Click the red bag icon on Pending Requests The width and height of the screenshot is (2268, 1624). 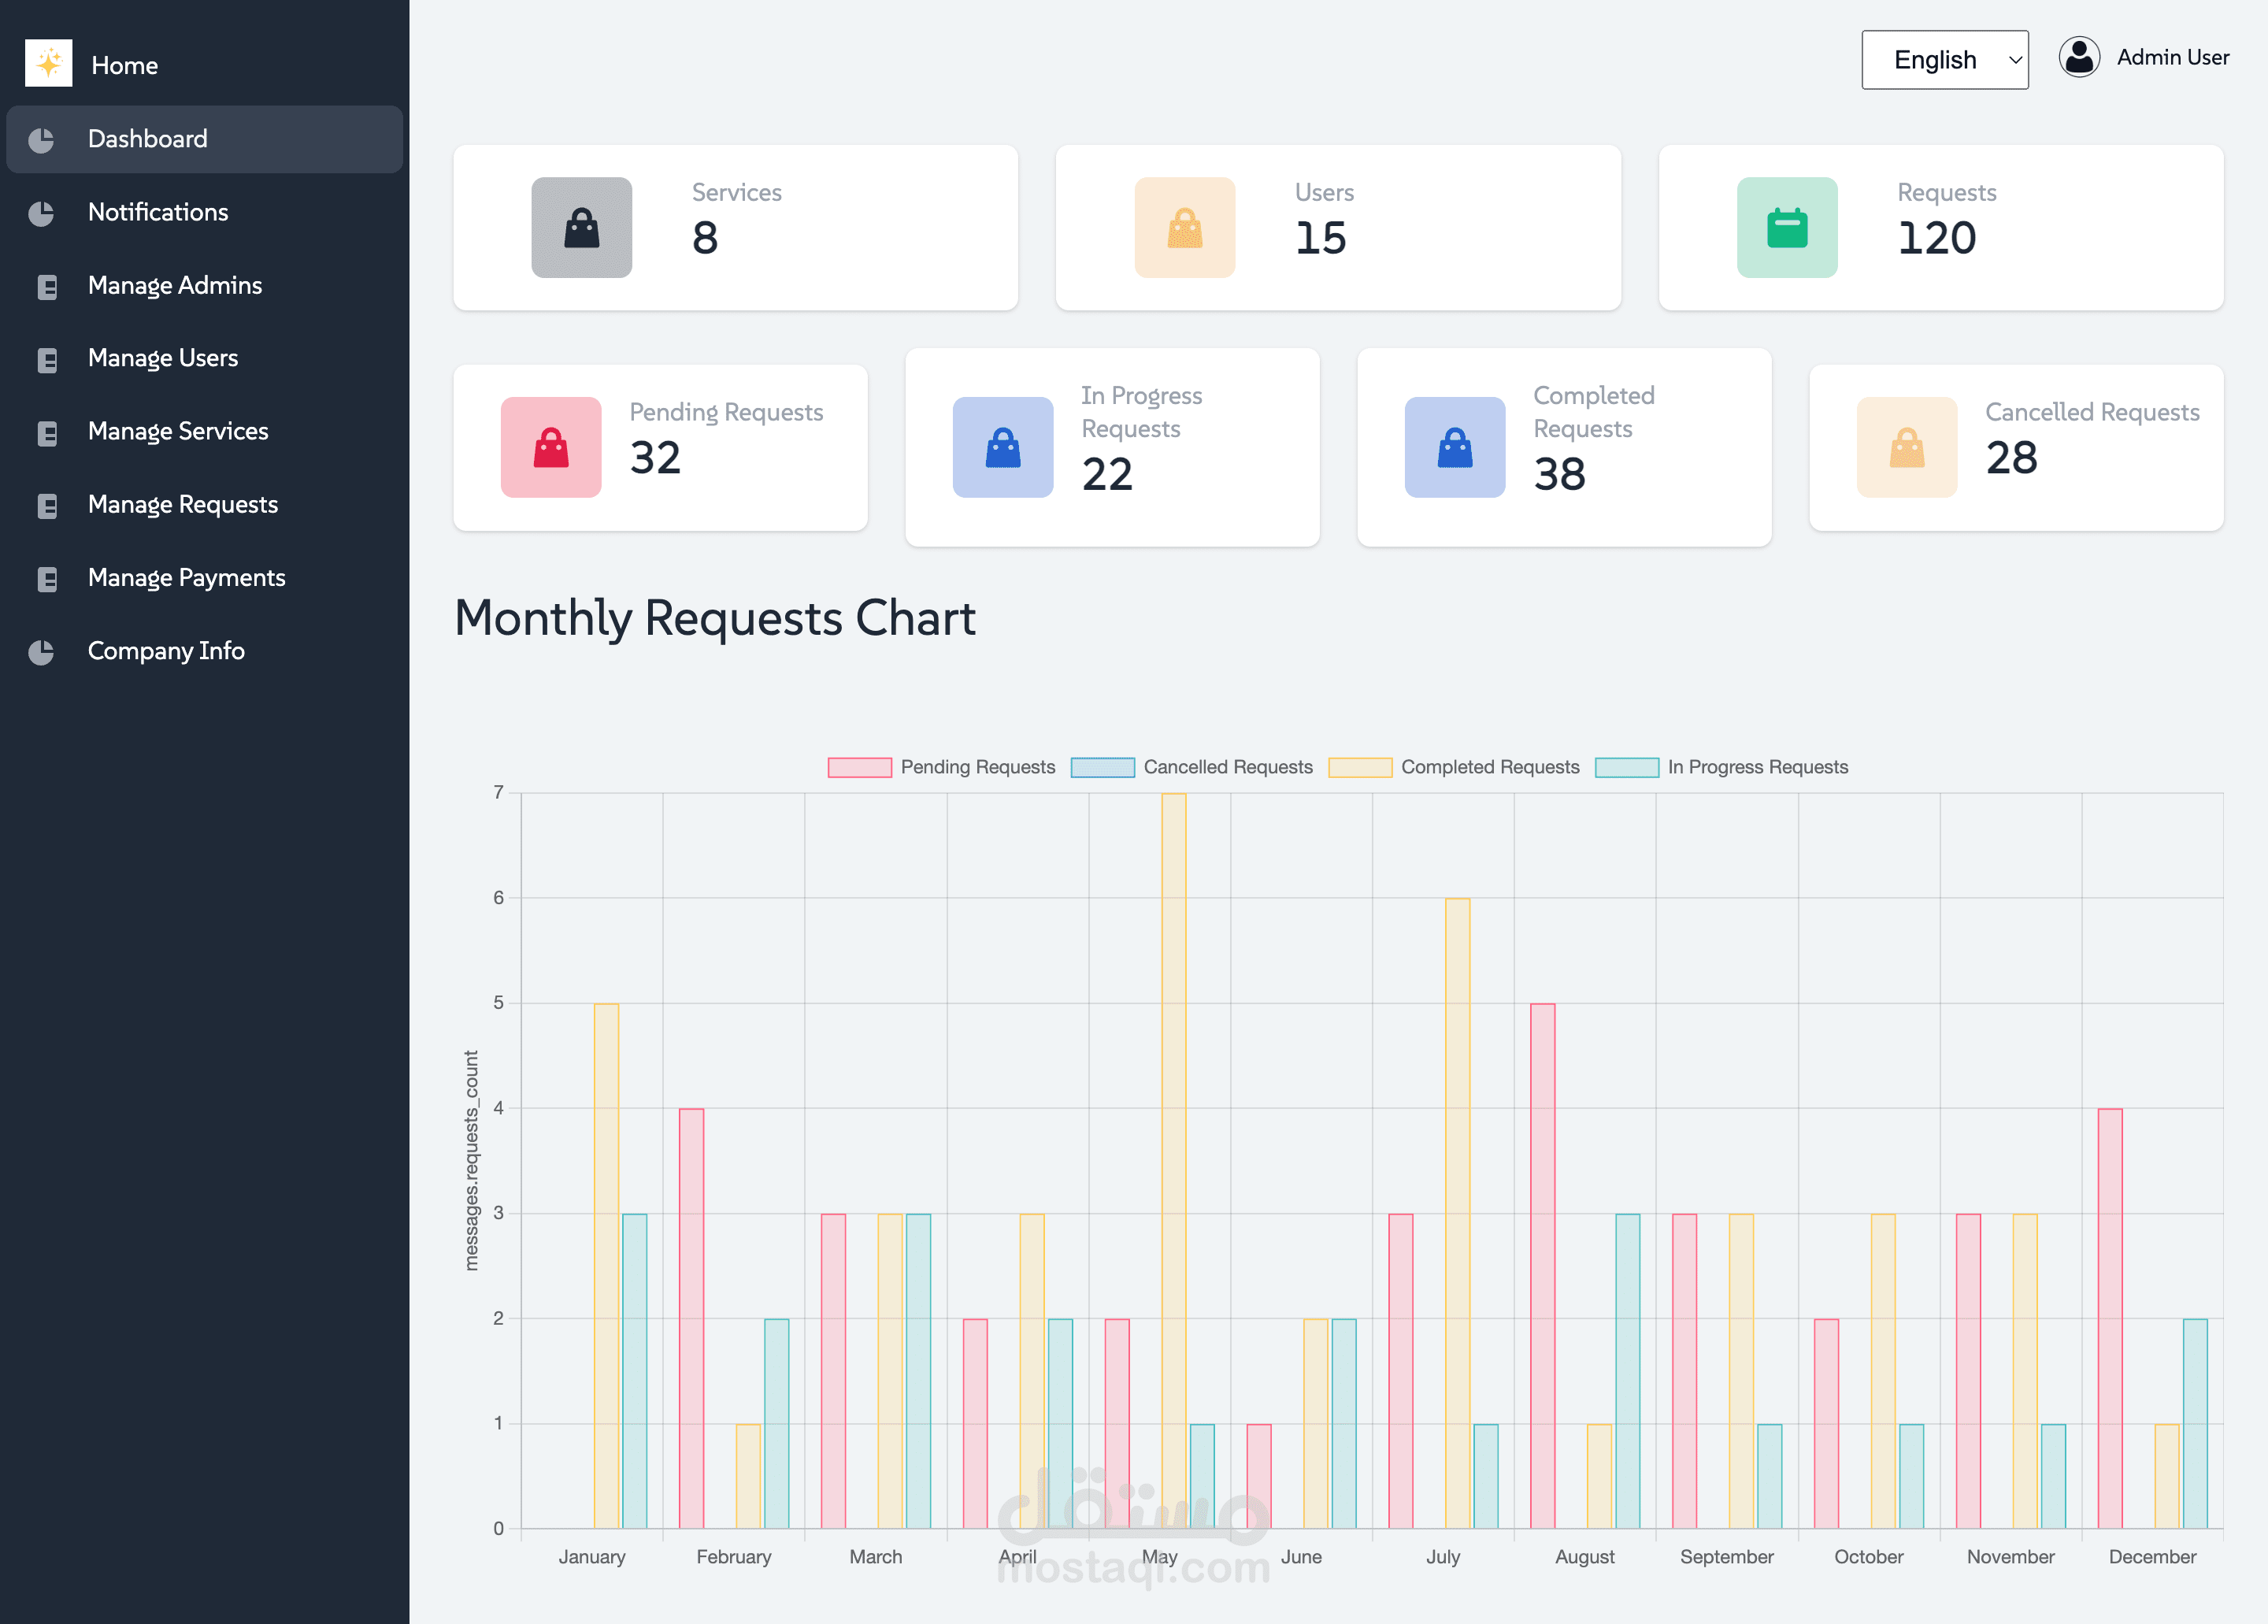click(x=550, y=447)
